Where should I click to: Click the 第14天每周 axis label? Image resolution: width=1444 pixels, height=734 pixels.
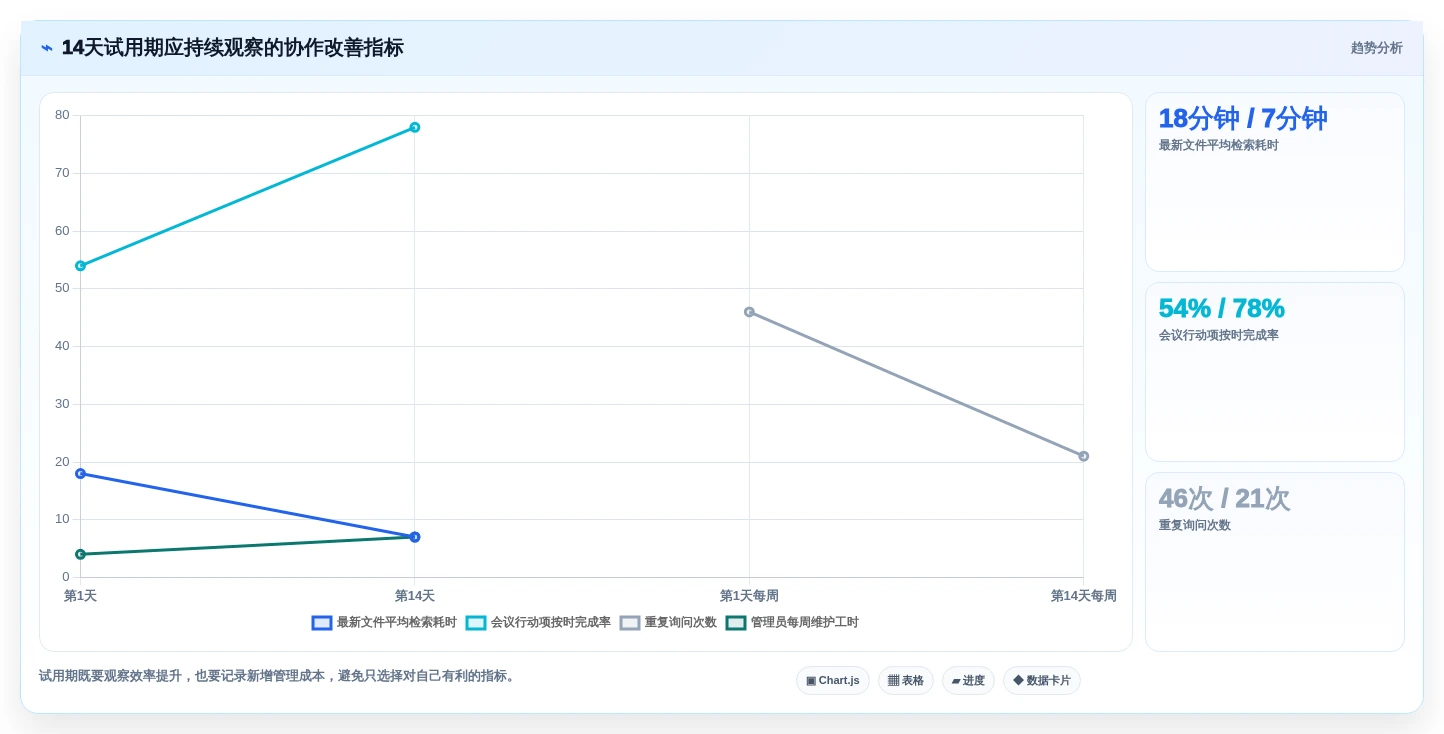tap(1083, 596)
